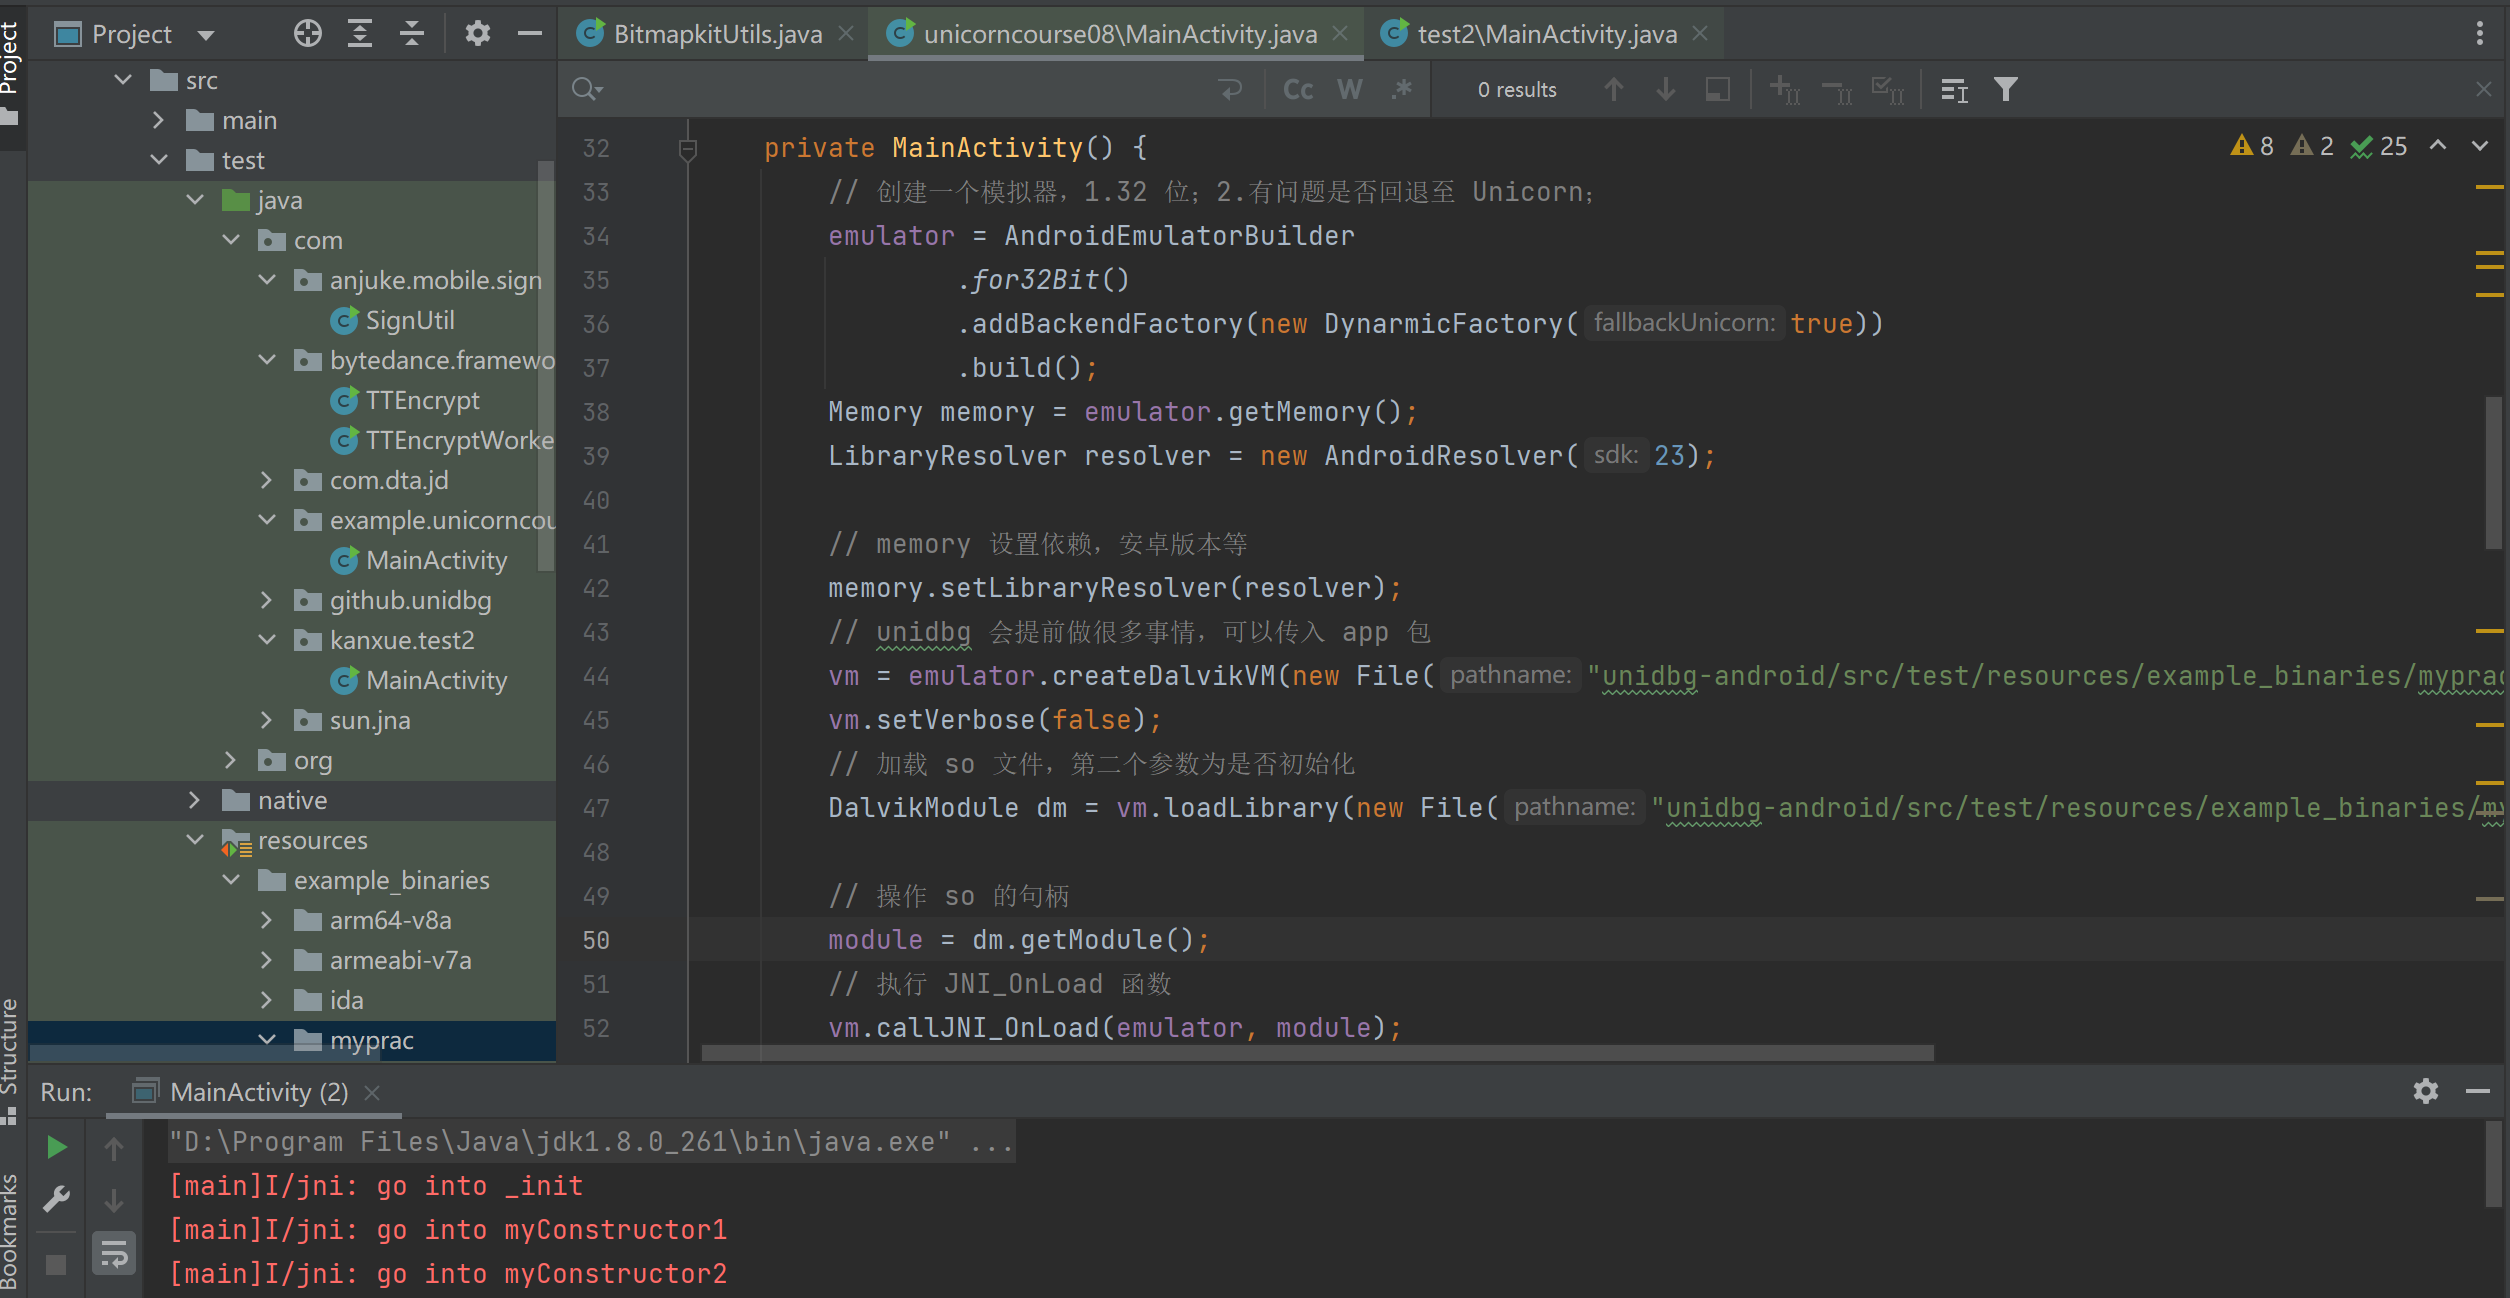This screenshot has width=2510, height=1298.
Task: Click fold marker at line 32
Action: tap(687, 150)
